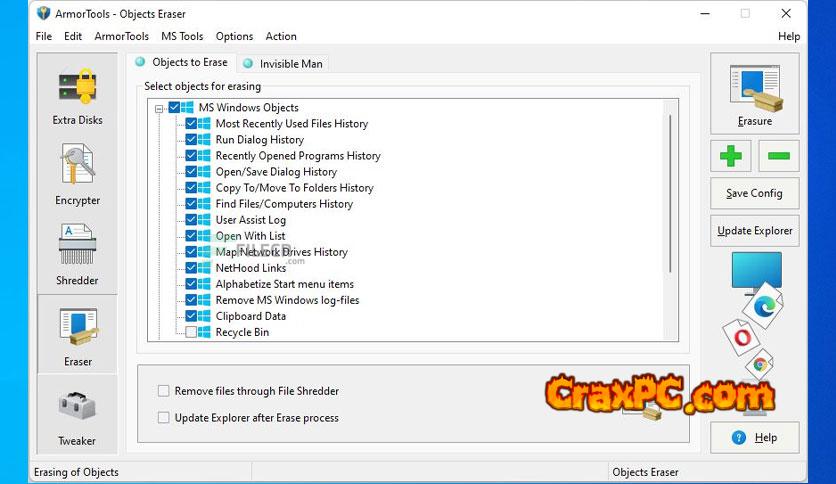The image size is (836, 484).
Task: Open the File menu
Action: click(44, 36)
